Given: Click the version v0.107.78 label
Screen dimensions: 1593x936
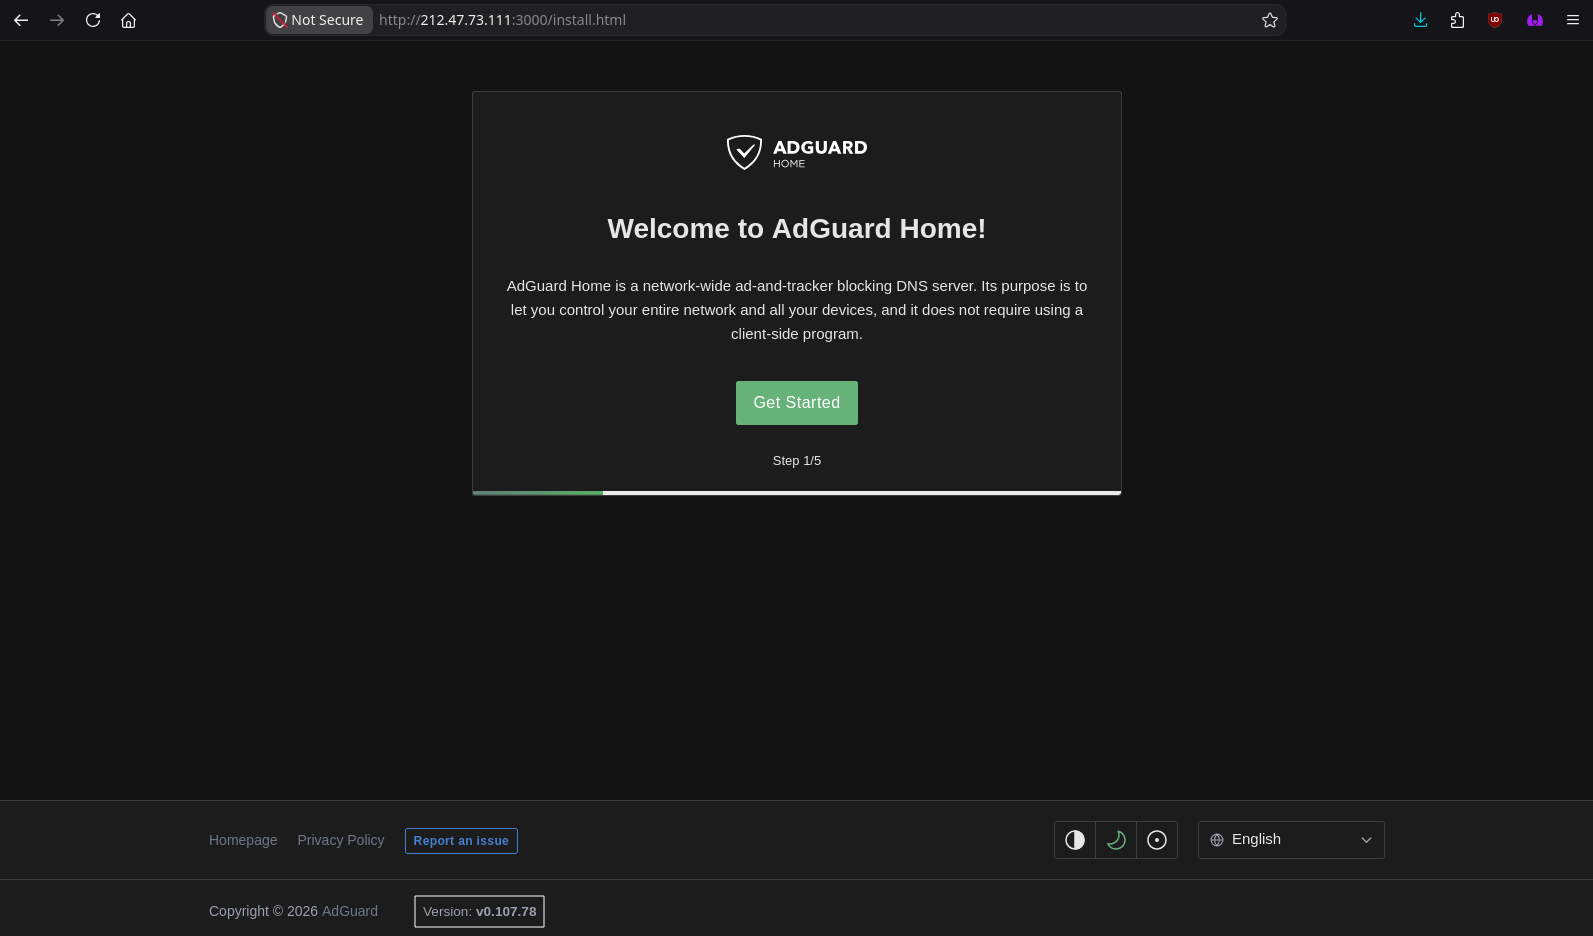Looking at the screenshot, I should point(480,911).
